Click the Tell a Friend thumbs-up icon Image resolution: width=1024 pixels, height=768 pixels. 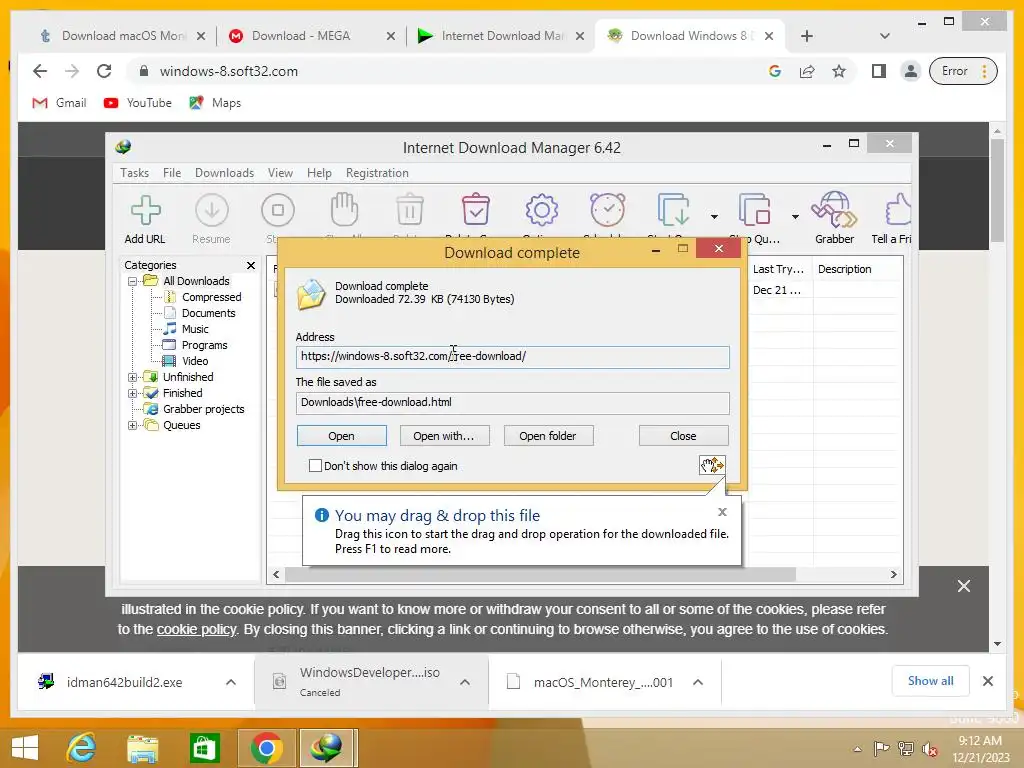point(898,210)
